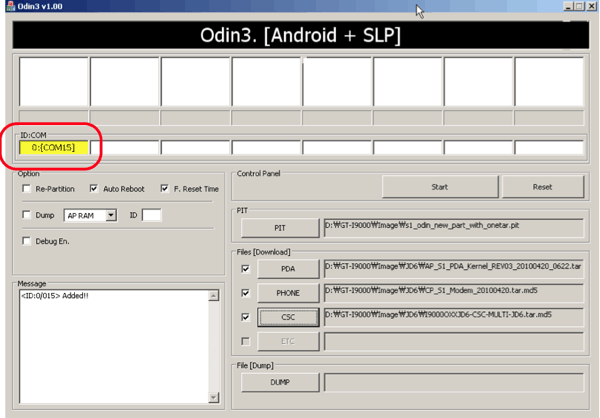
Task: Click the ID input field beside the dump dropdown
Action: tap(151, 214)
